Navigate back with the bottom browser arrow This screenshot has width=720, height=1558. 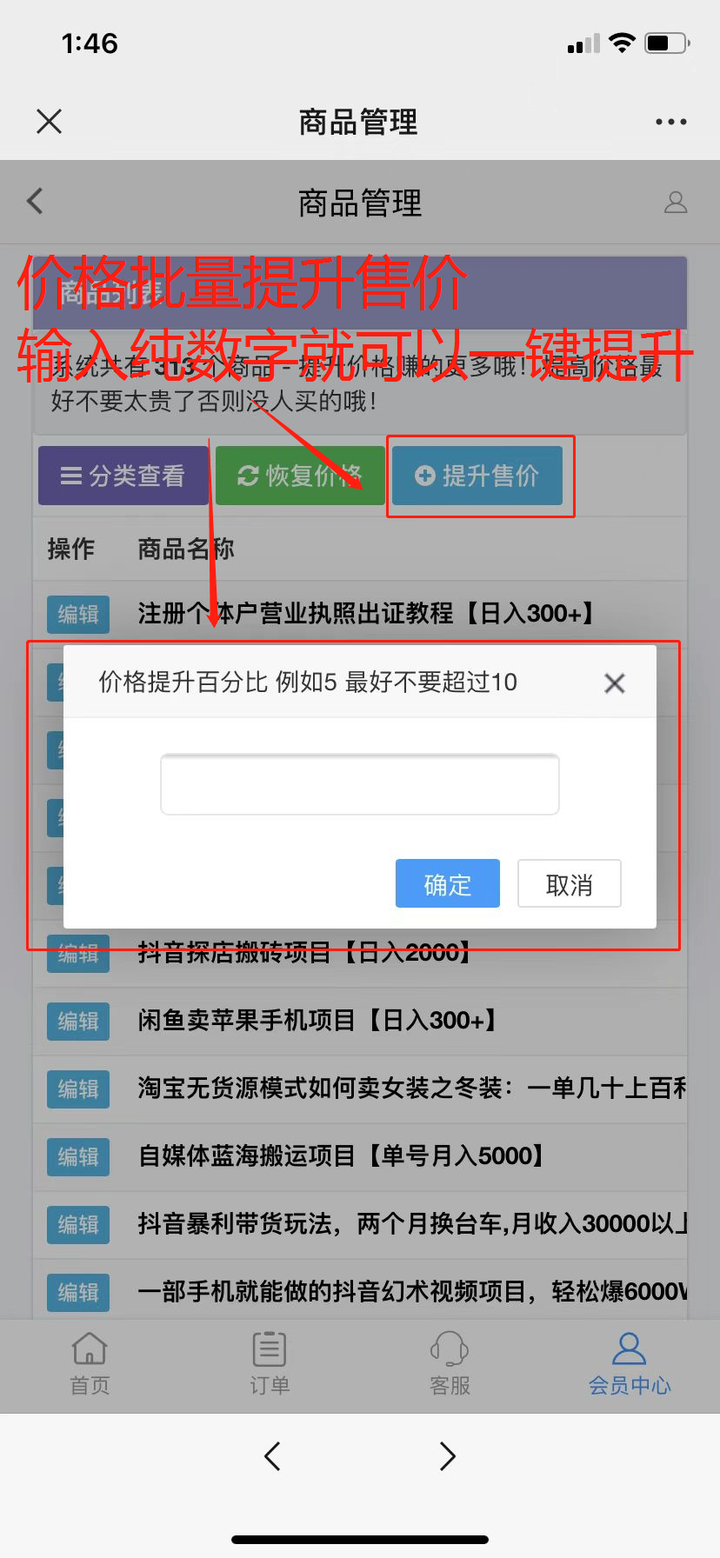tap(272, 1456)
